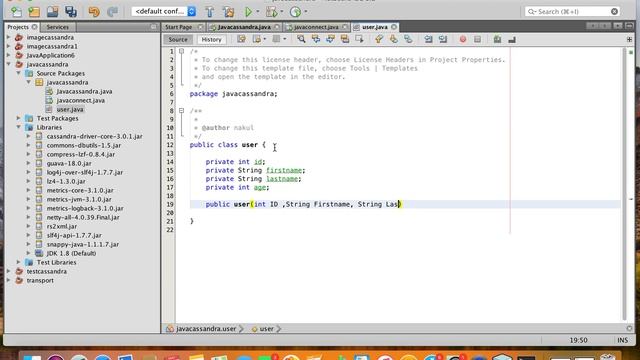Switch to the Services tab

58,27
